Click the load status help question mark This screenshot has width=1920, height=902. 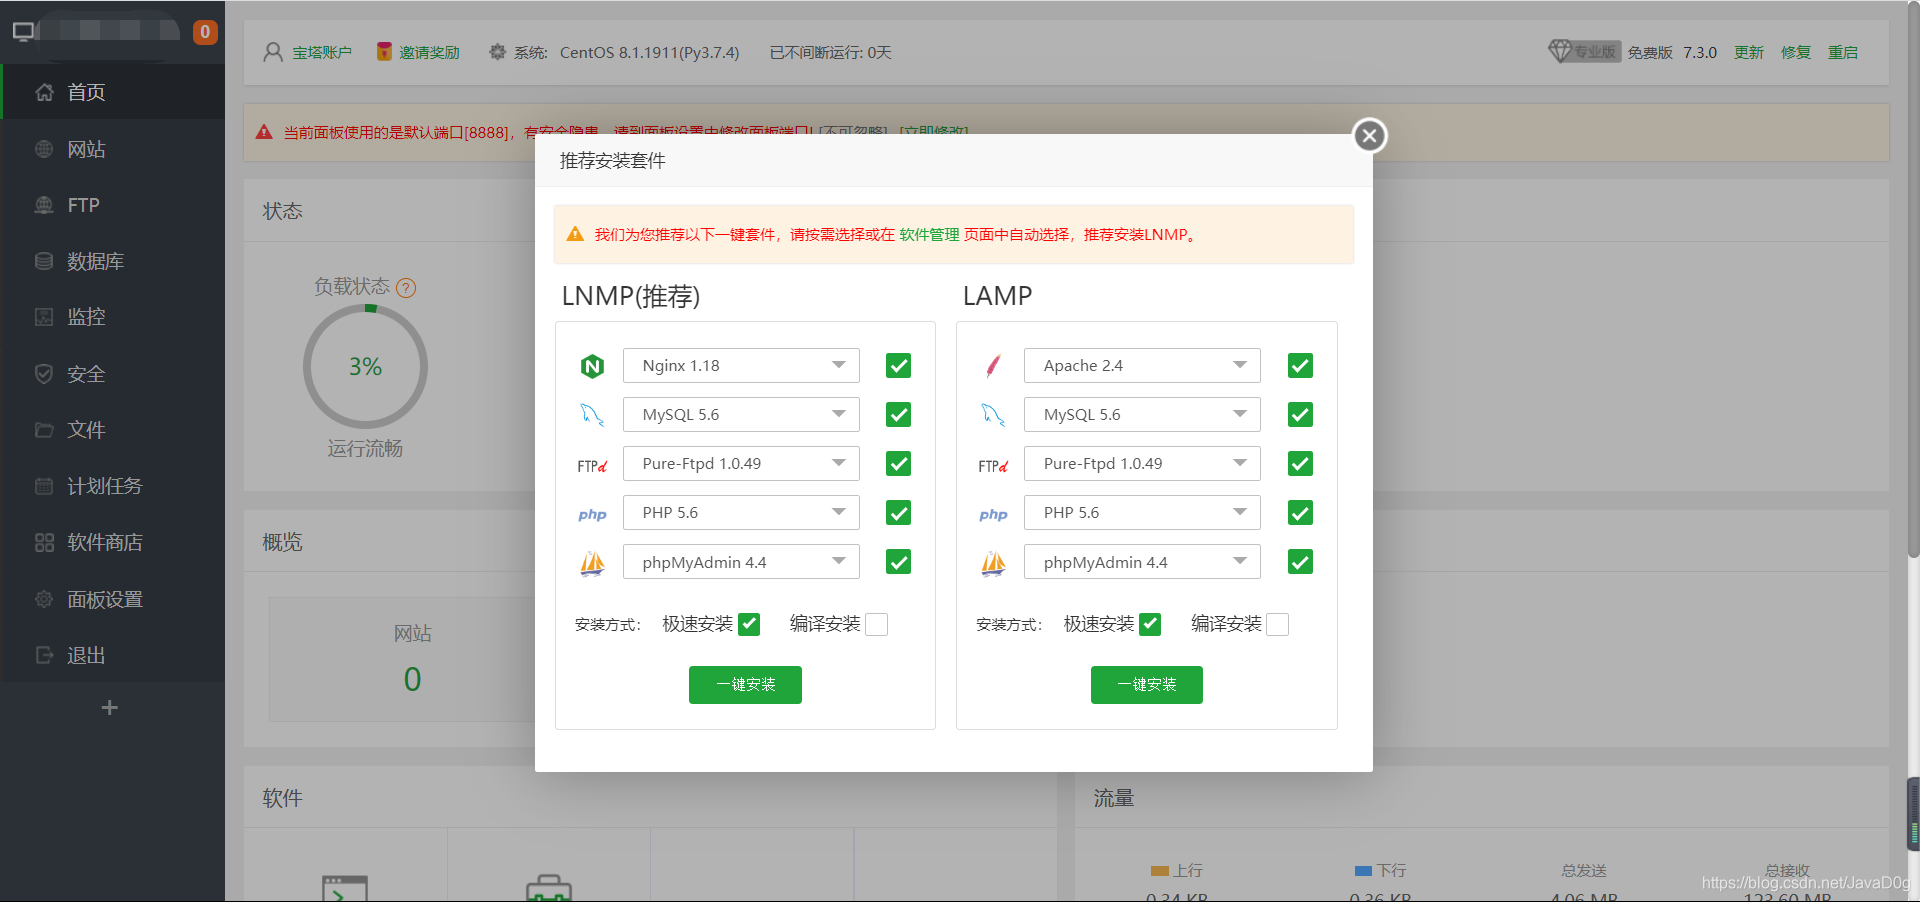(406, 288)
